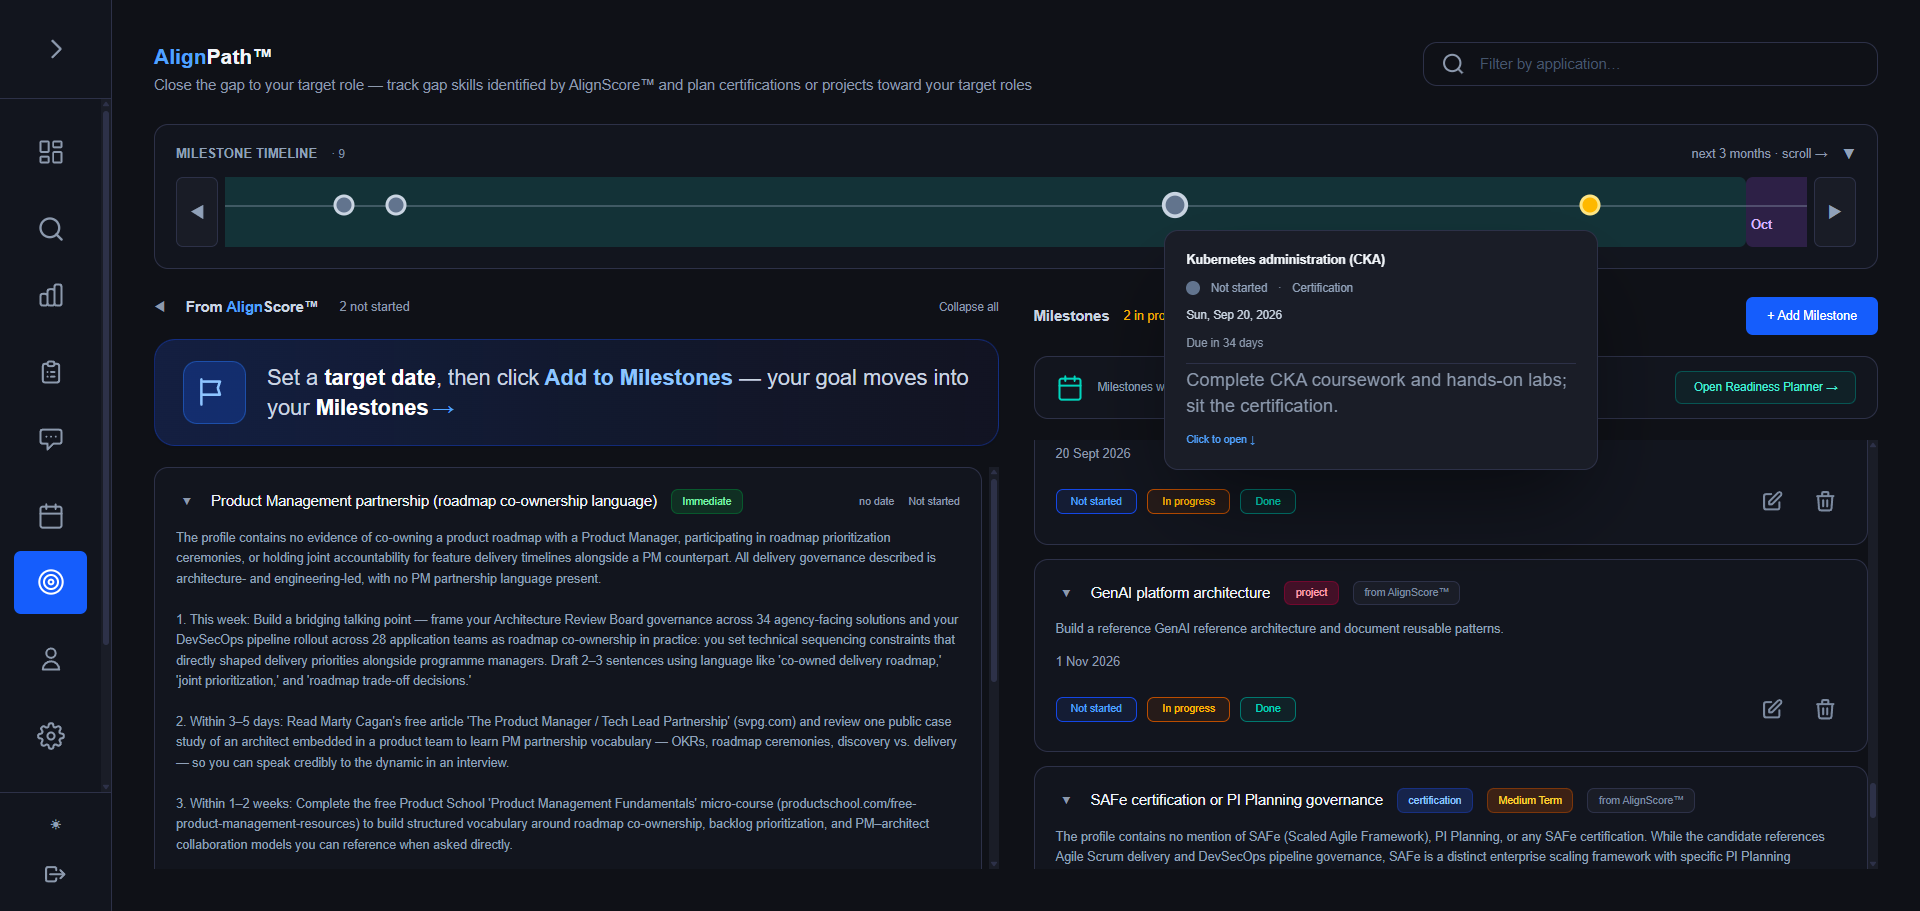The height and width of the screenshot is (911, 1920).
Task: Click the AlignPath page title
Action: point(212,57)
